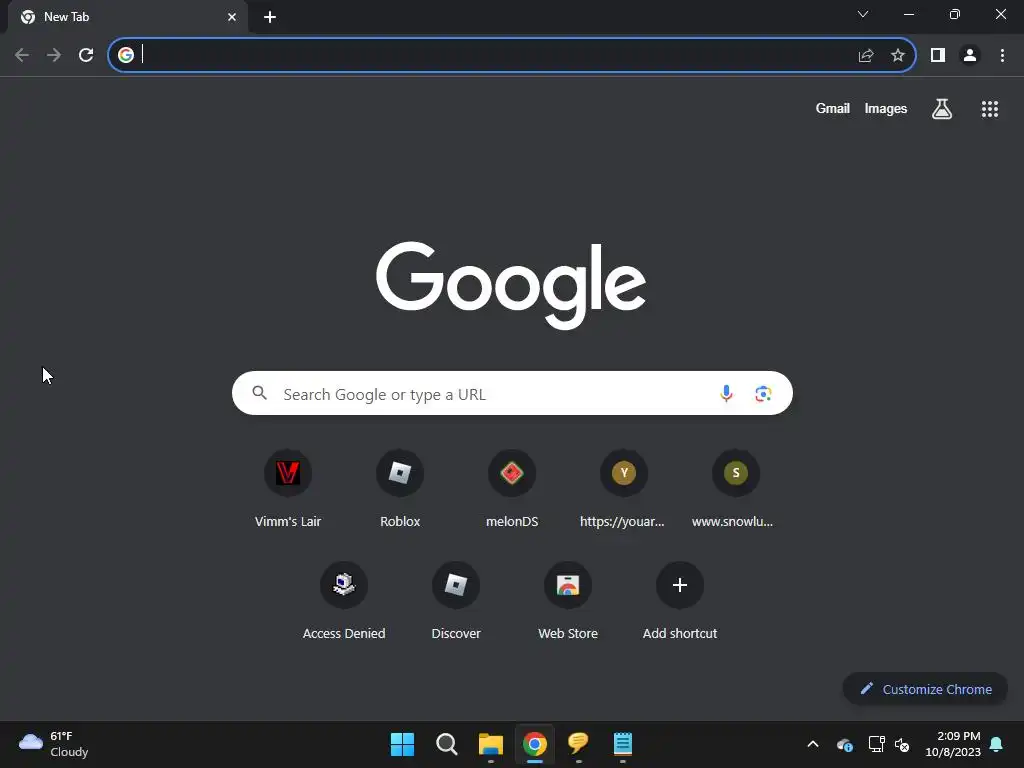Open Web Store shortcut
1024x768 pixels.
(568, 600)
